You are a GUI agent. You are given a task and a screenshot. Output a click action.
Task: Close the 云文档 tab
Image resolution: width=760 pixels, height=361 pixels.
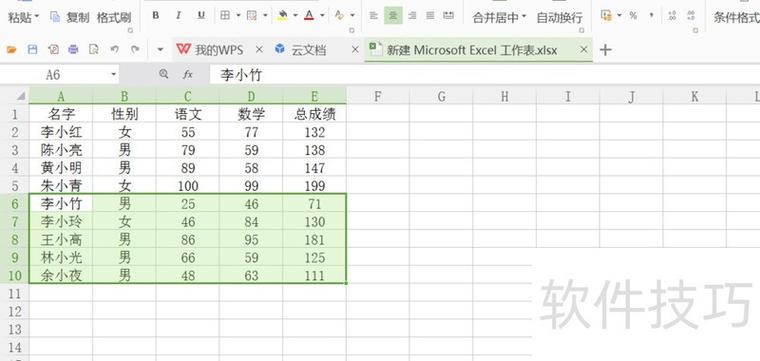click(355, 49)
